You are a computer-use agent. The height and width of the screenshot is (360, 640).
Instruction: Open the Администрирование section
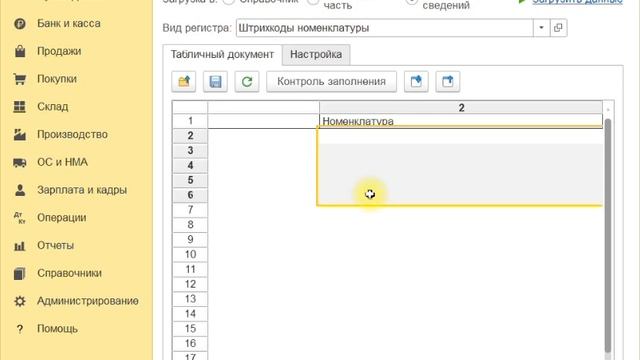[x=87, y=301]
